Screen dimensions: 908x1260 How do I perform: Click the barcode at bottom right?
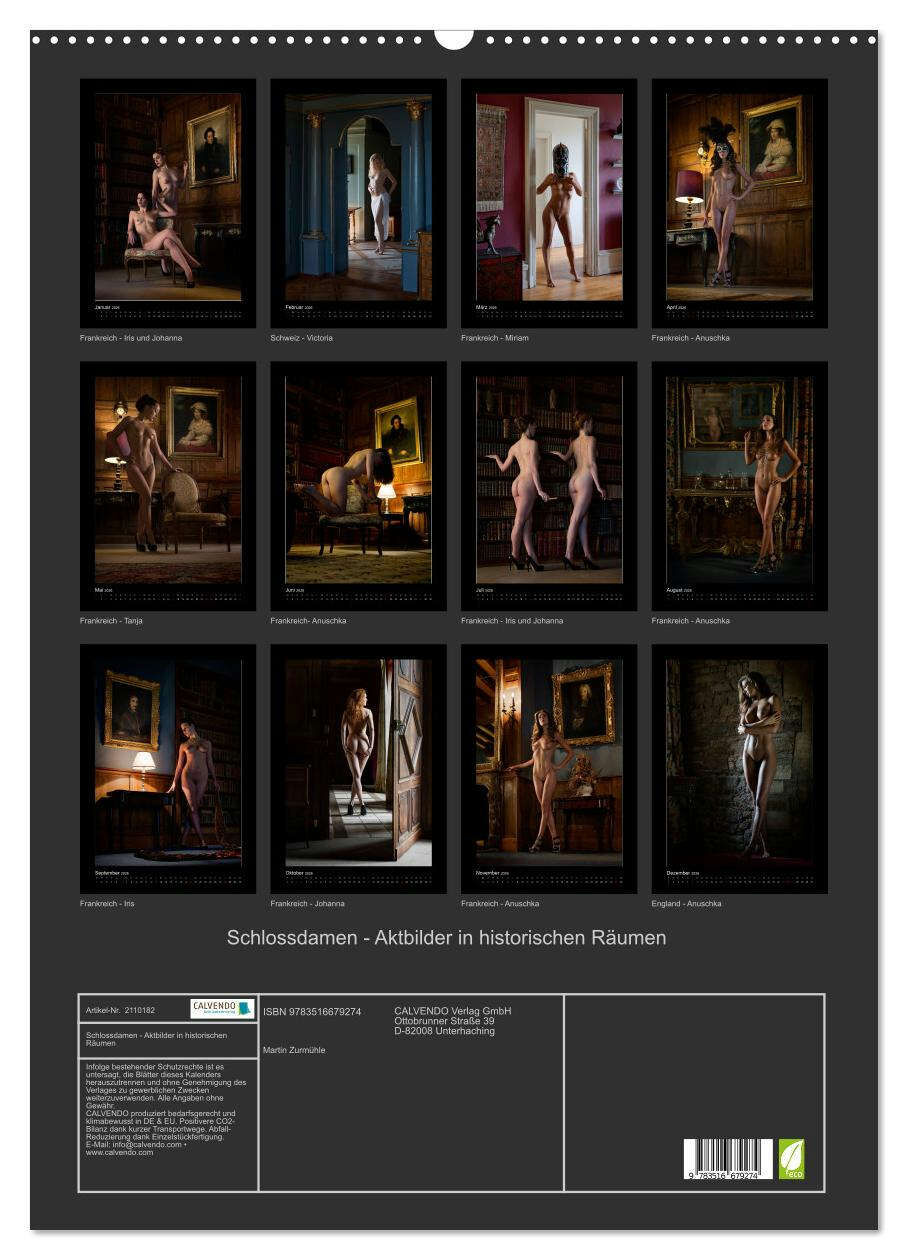click(x=728, y=1159)
